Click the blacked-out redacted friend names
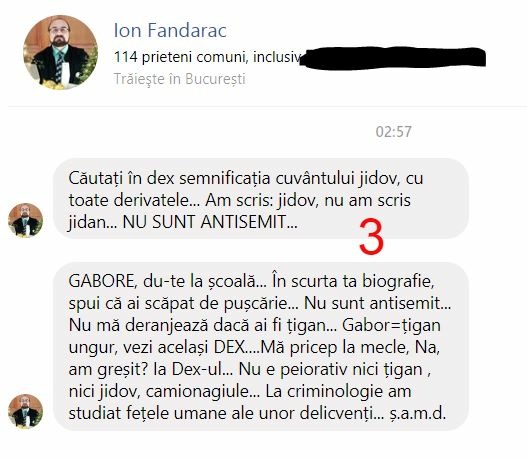 (393, 58)
